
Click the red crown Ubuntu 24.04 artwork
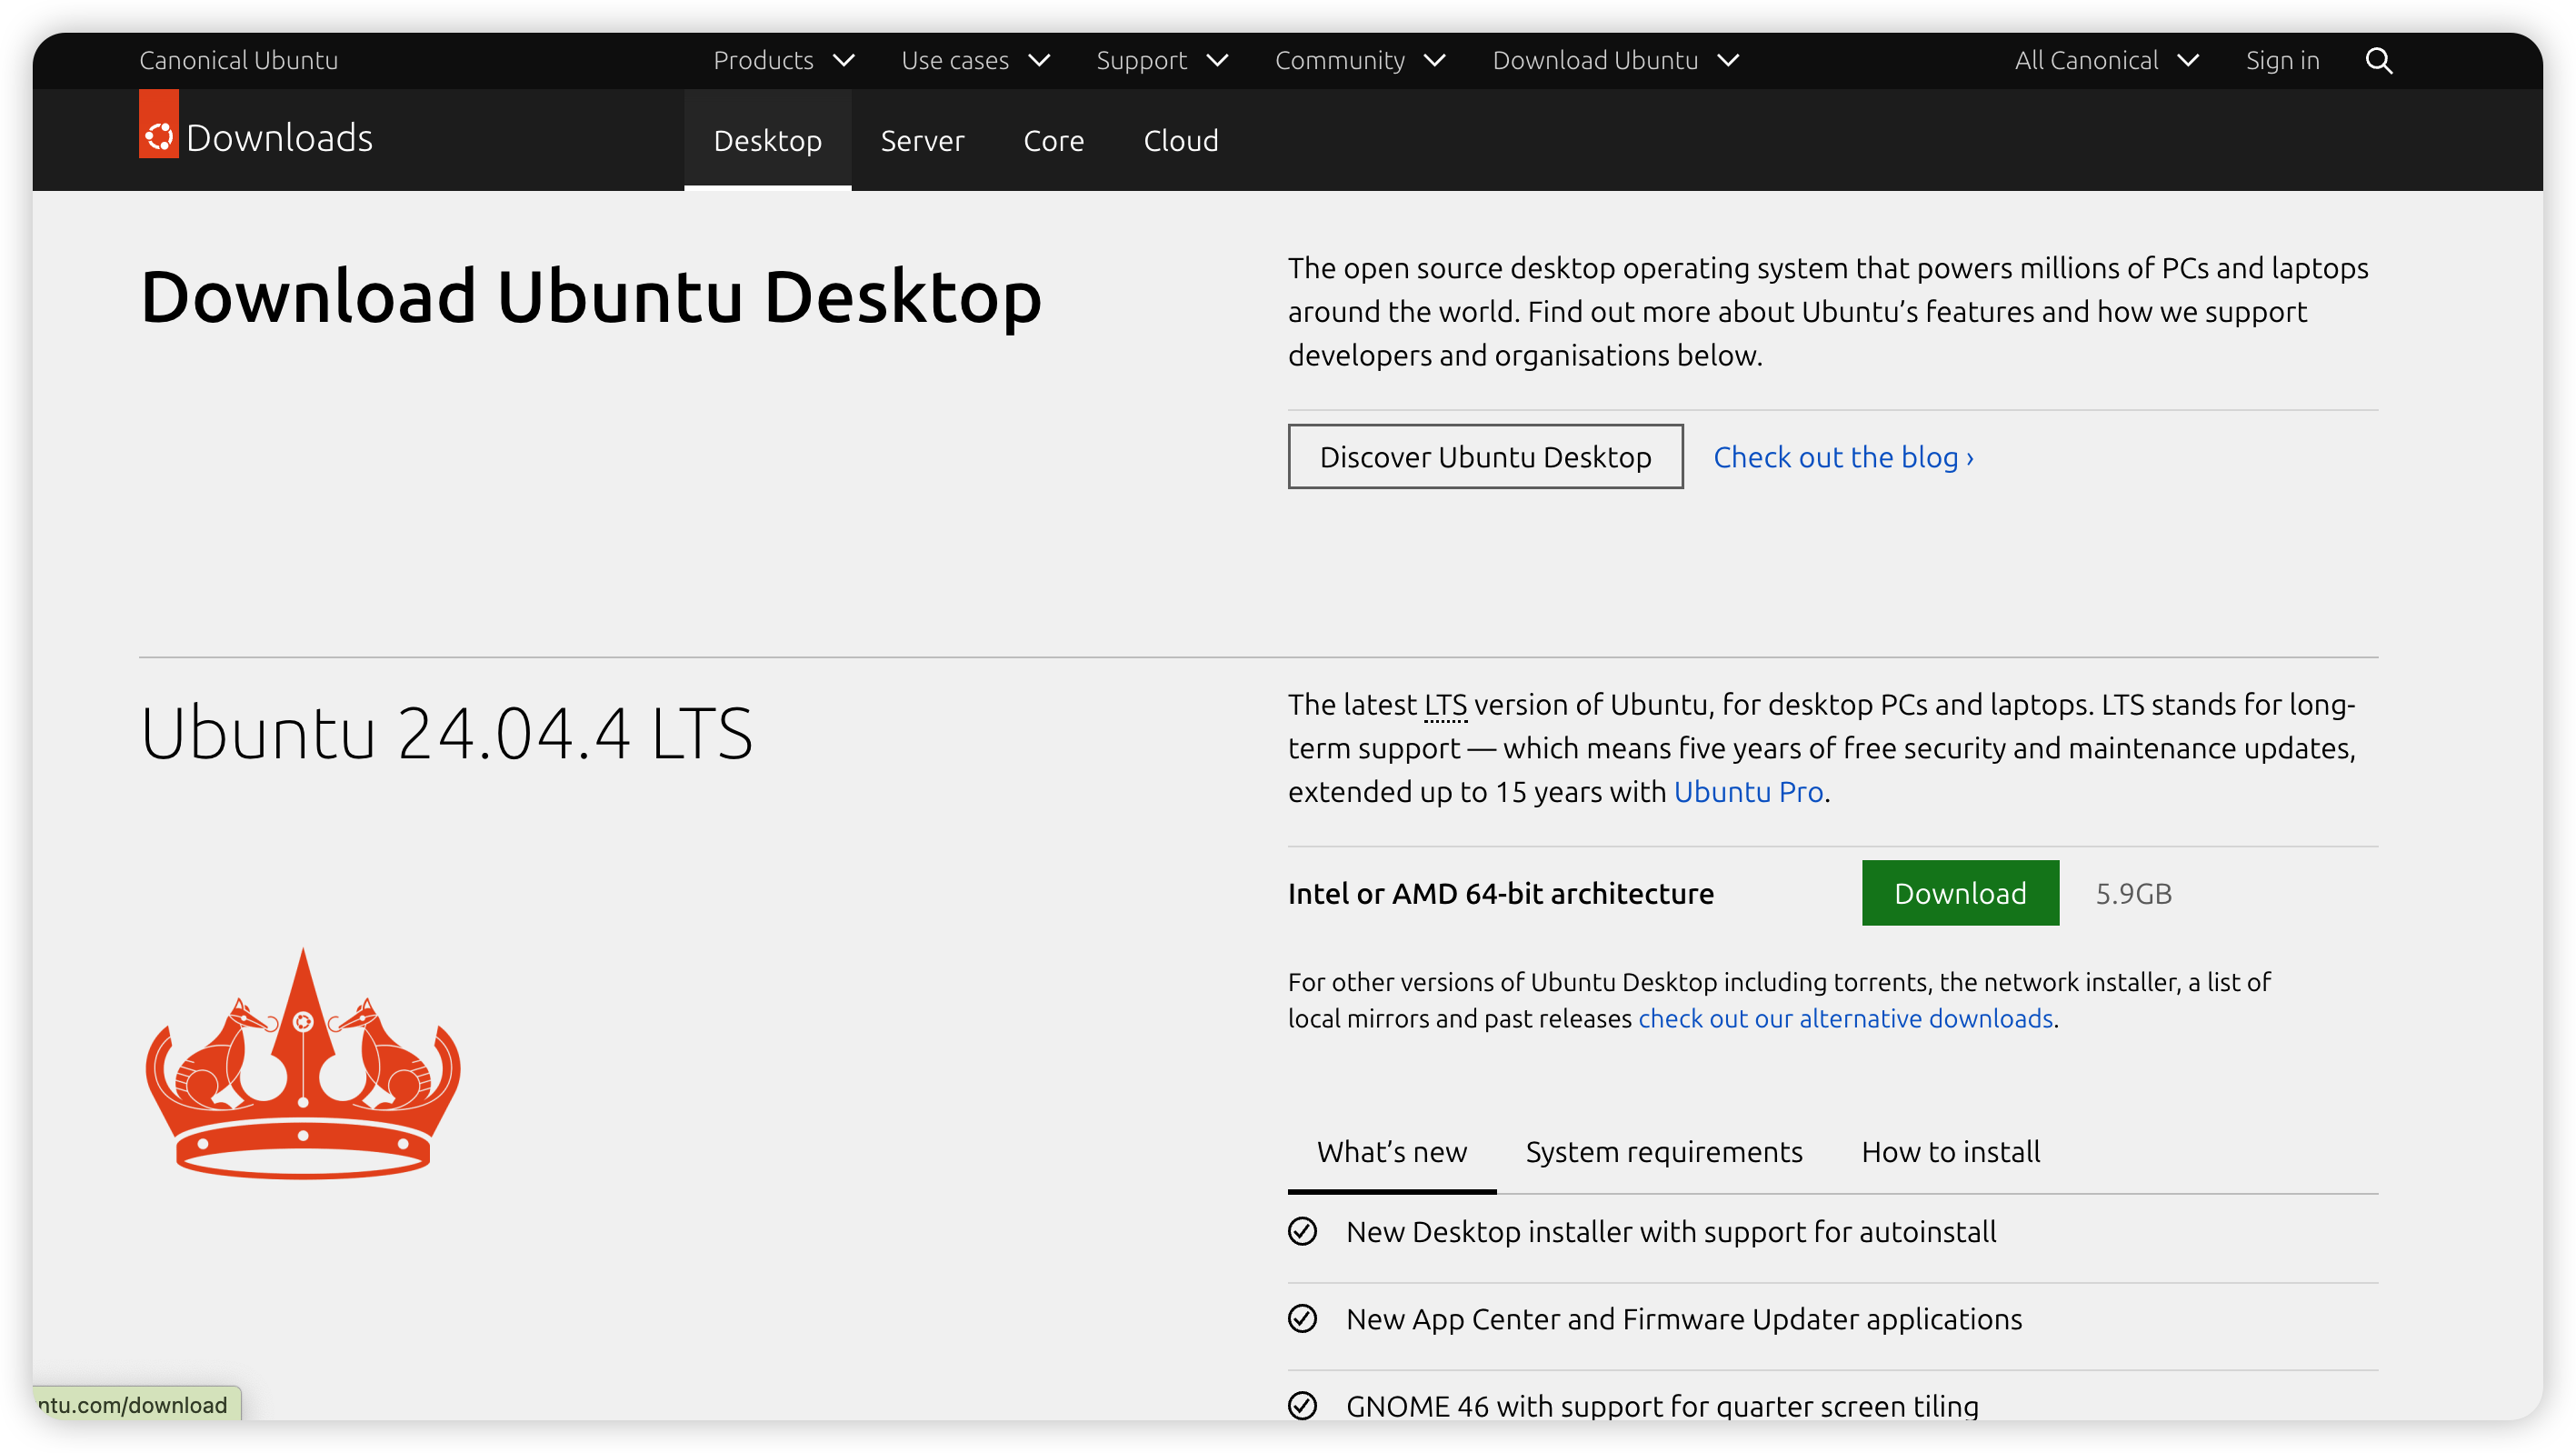[x=303, y=1064]
